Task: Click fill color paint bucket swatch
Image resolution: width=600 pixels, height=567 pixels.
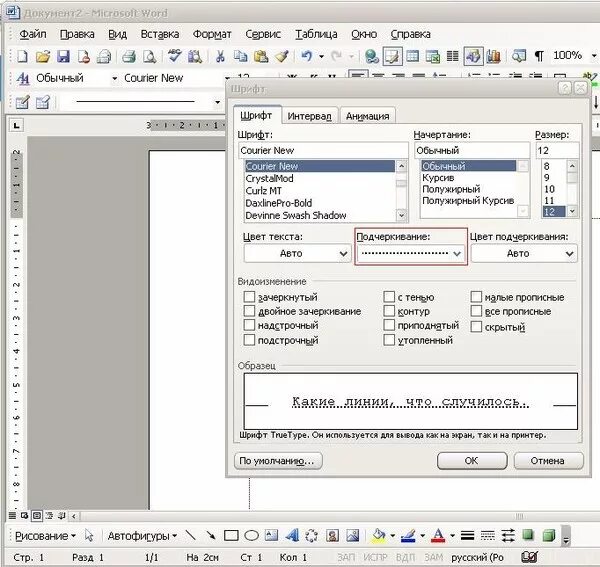Action: [378, 535]
